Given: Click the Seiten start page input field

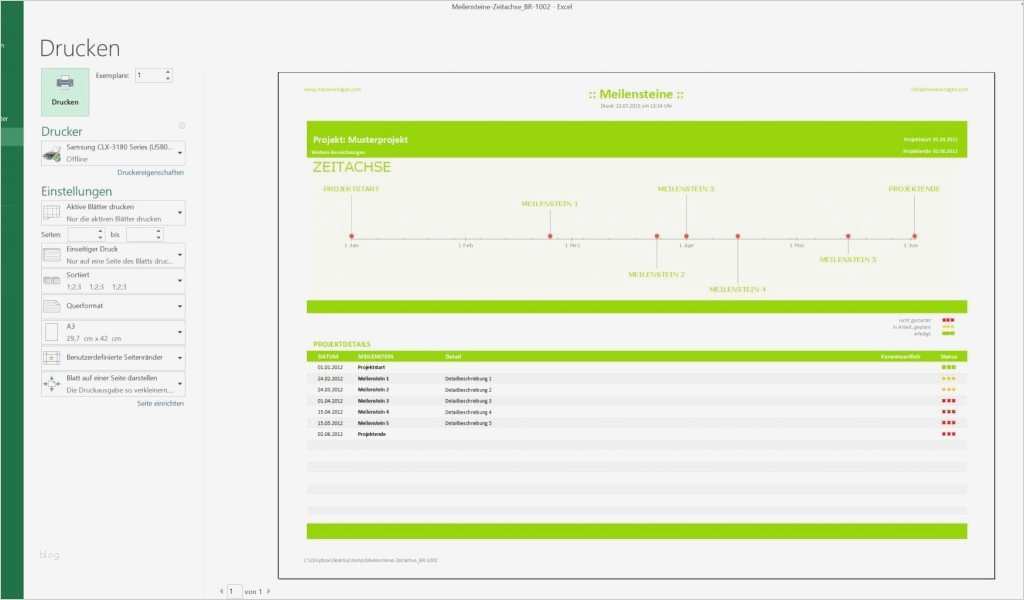Looking at the screenshot, I should point(85,233).
